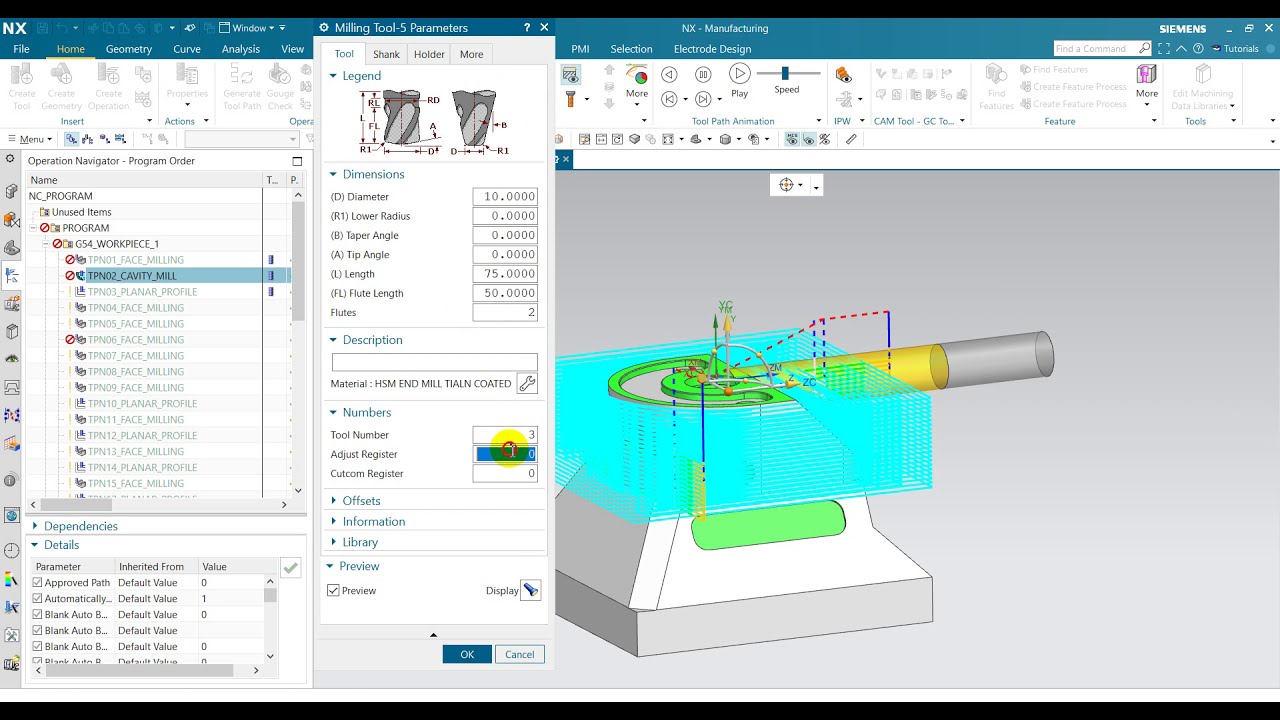Collapse the G54_WORKPIECE_1 tree node
The width and height of the screenshot is (1280, 720).
click(x=46, y=244)
